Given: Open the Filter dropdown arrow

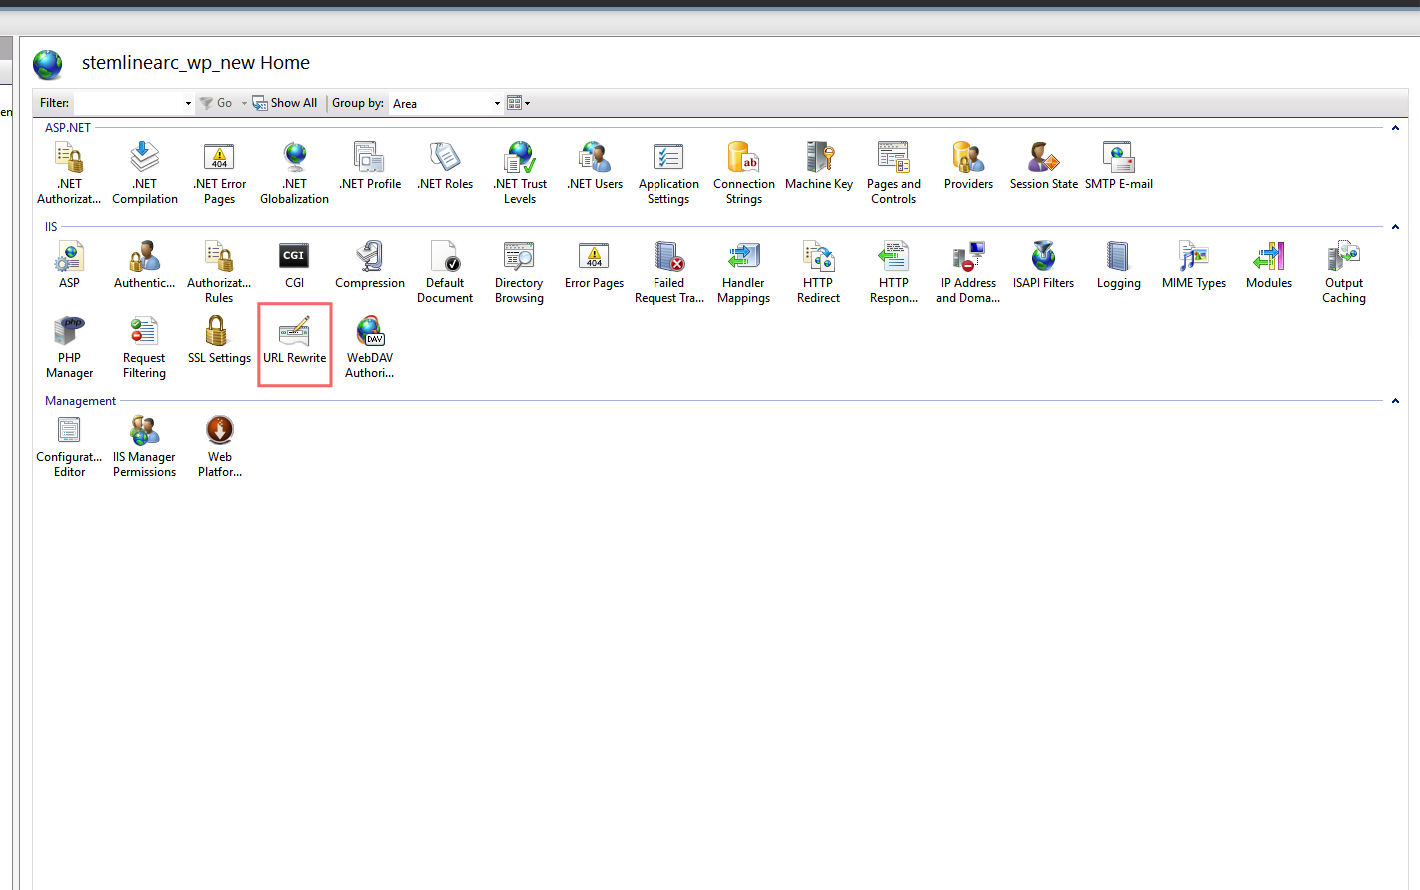Looking at the screenshot, I should 188,103.
